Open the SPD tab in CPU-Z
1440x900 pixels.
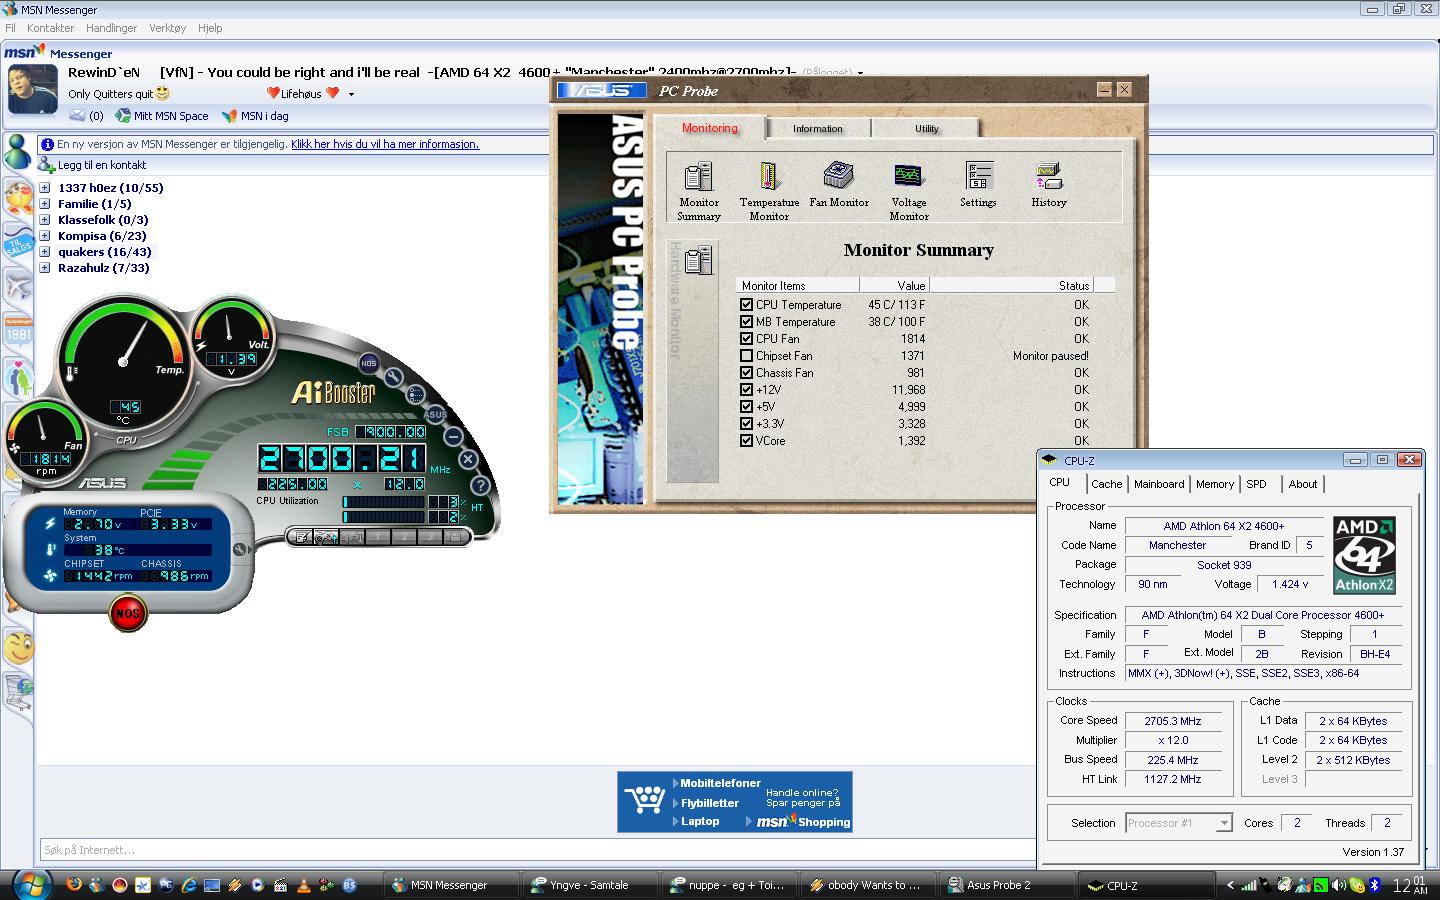pos(1257,484)
